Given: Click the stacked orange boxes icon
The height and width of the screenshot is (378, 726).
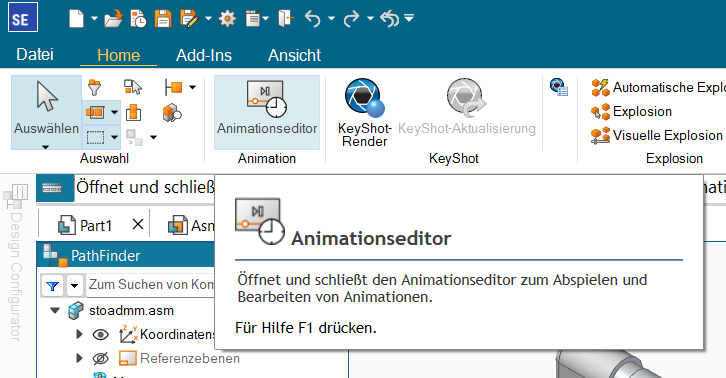Looking at the screenshot, I should click(133, 112).
